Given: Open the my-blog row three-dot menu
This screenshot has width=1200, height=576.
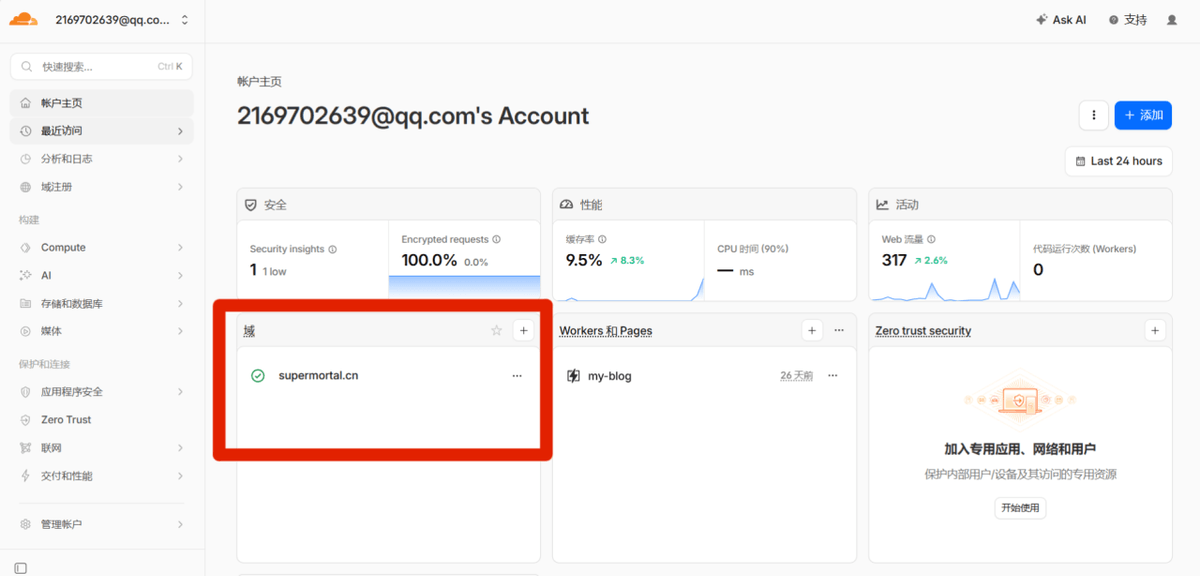Looking at the screenshot, I should 833,376.
